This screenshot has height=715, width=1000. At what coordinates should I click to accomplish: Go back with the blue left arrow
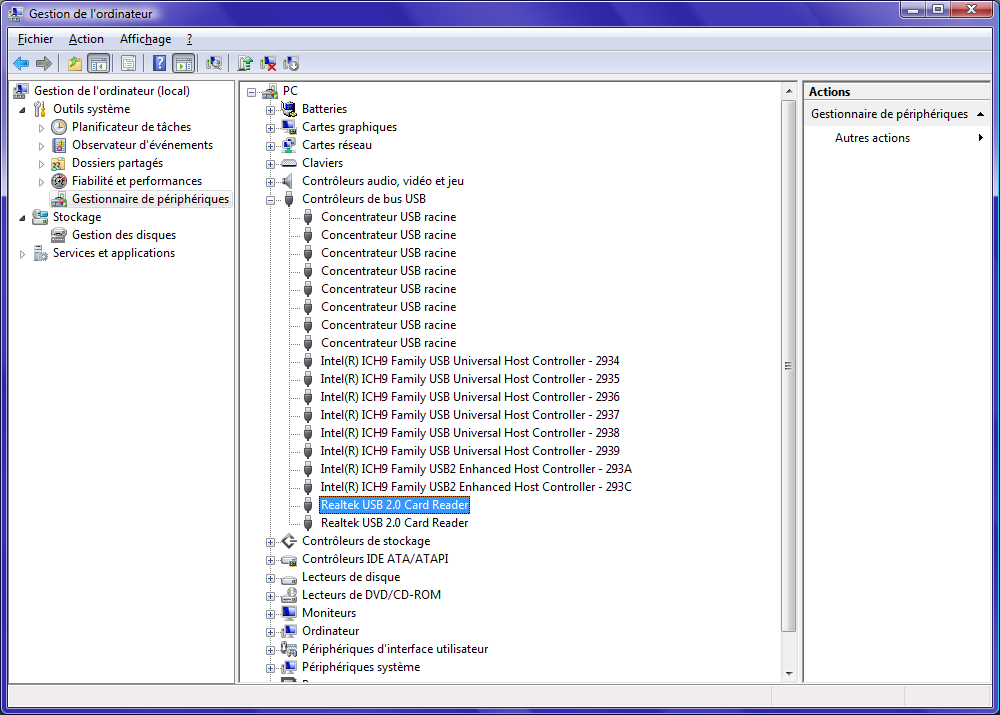[x=20, y=63]
